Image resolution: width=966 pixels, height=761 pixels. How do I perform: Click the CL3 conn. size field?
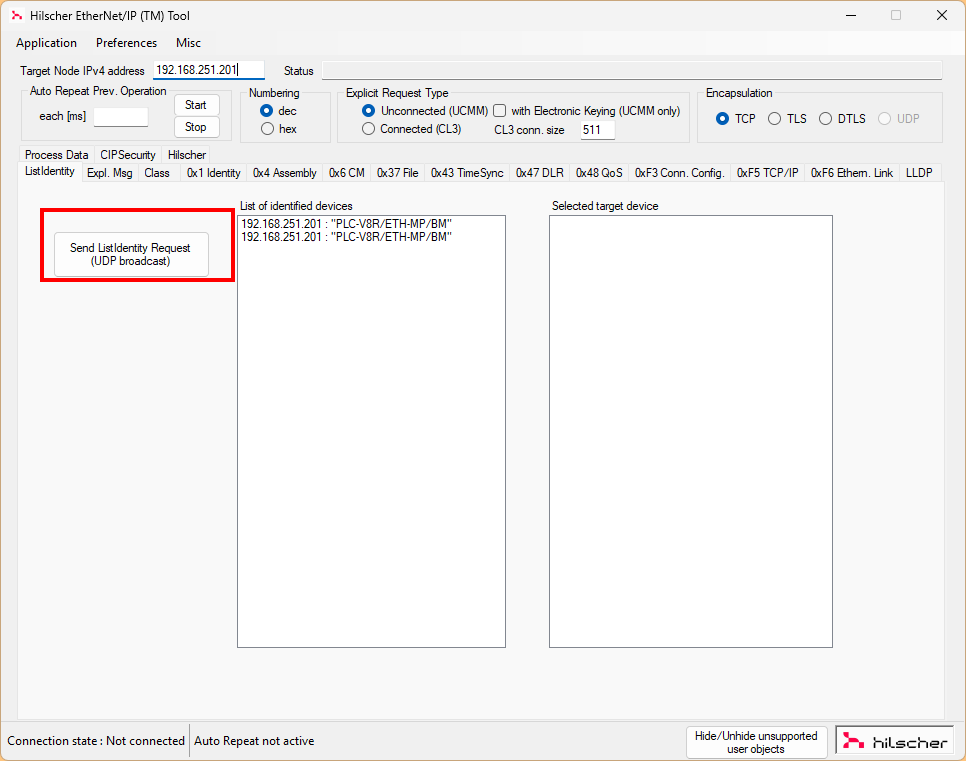click(598, 130)
